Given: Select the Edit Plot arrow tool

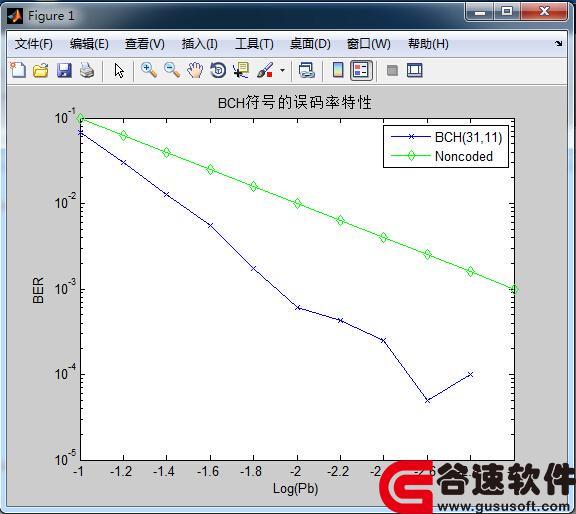Looking at the screenshot, I should point(119,71).
